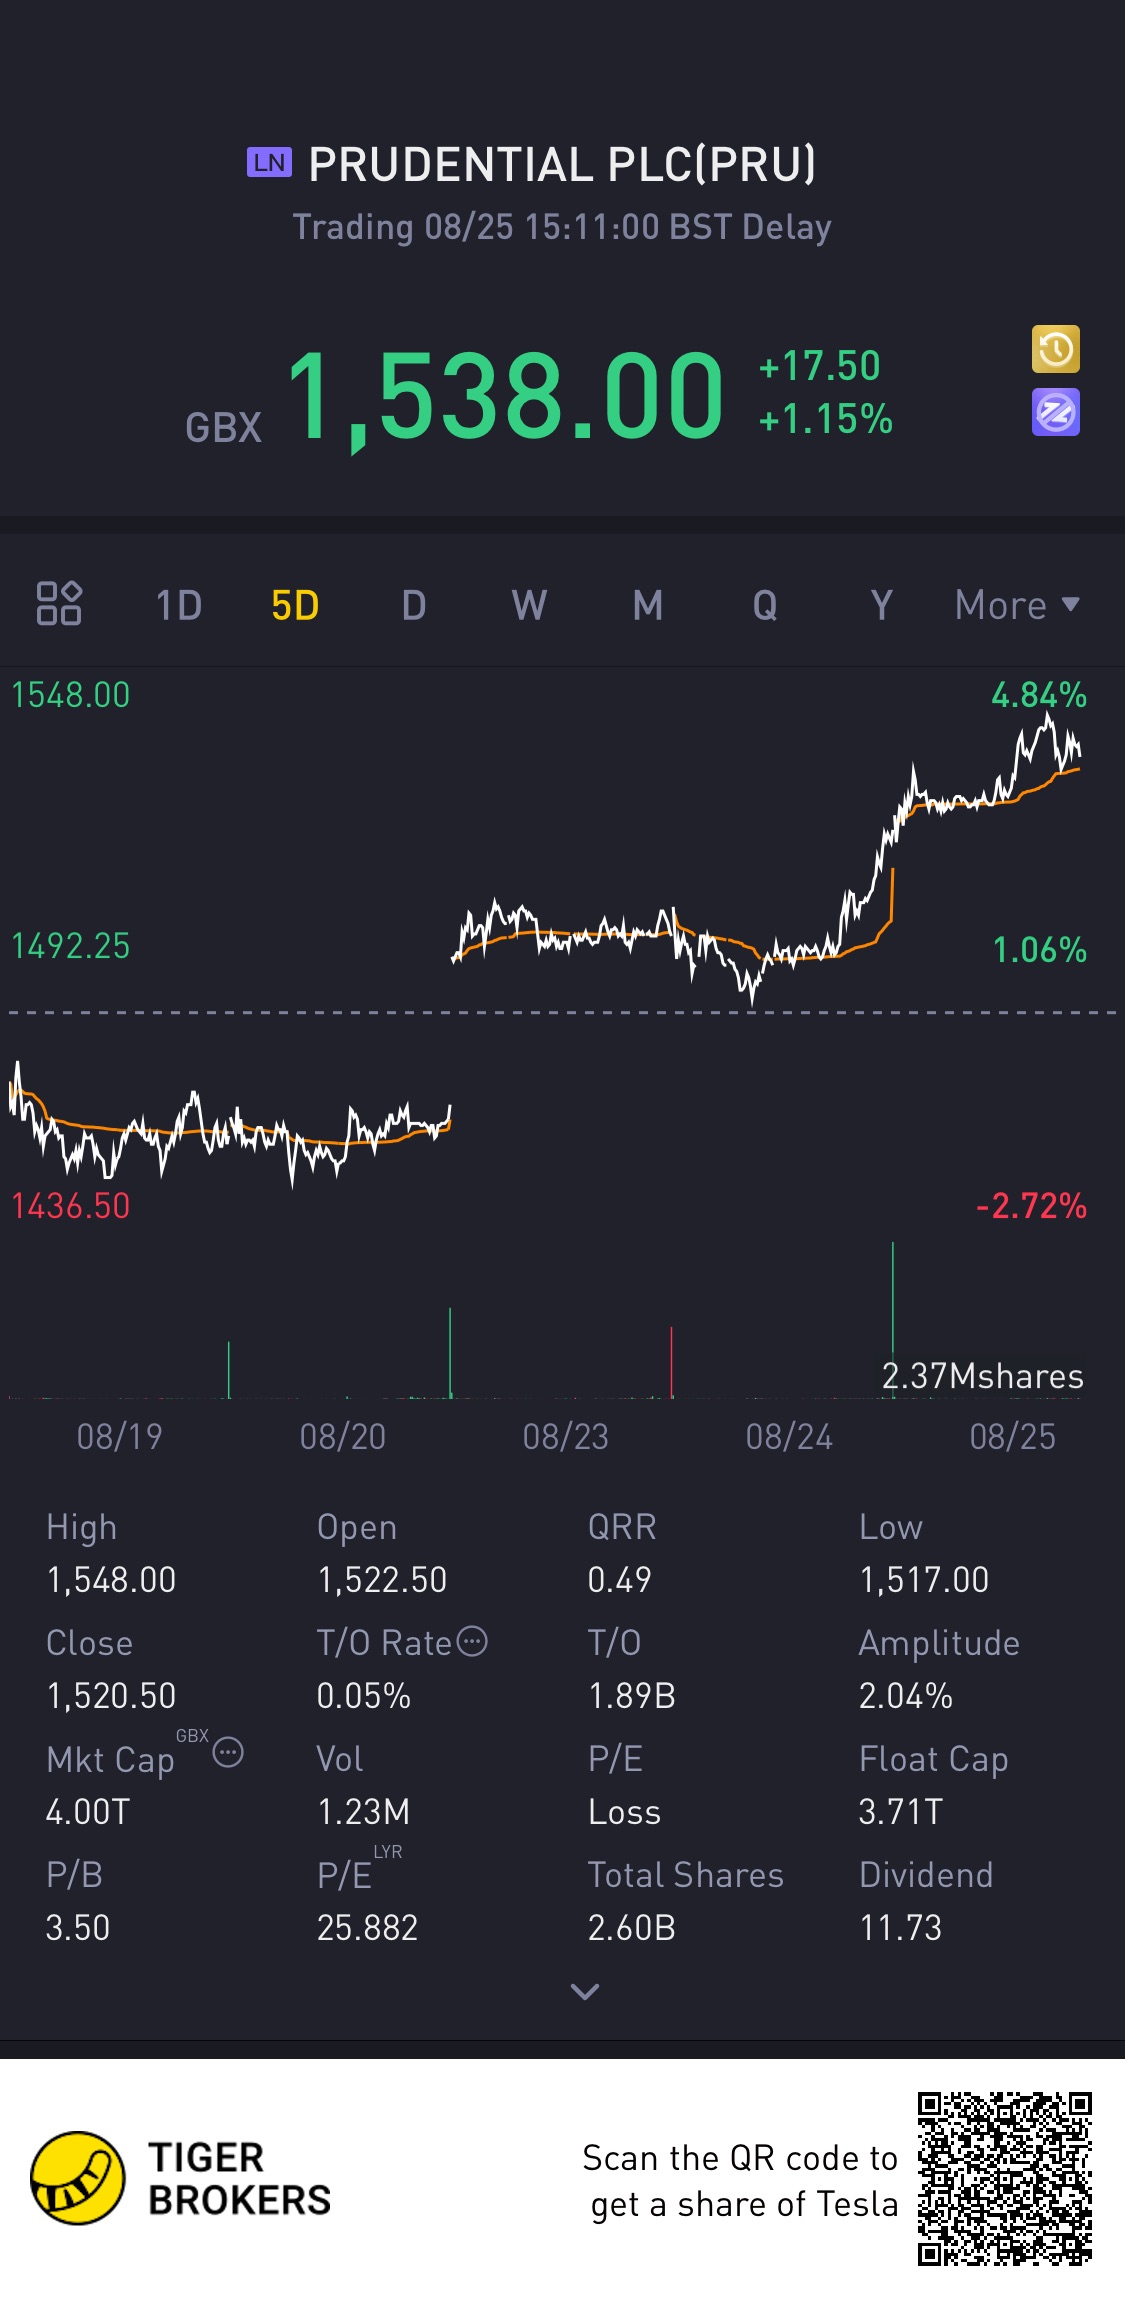Select the Q quarterly chart tab
The height and width of the screenshot is (2299, 1125).
pyautogui.click(x=765, y=605)
